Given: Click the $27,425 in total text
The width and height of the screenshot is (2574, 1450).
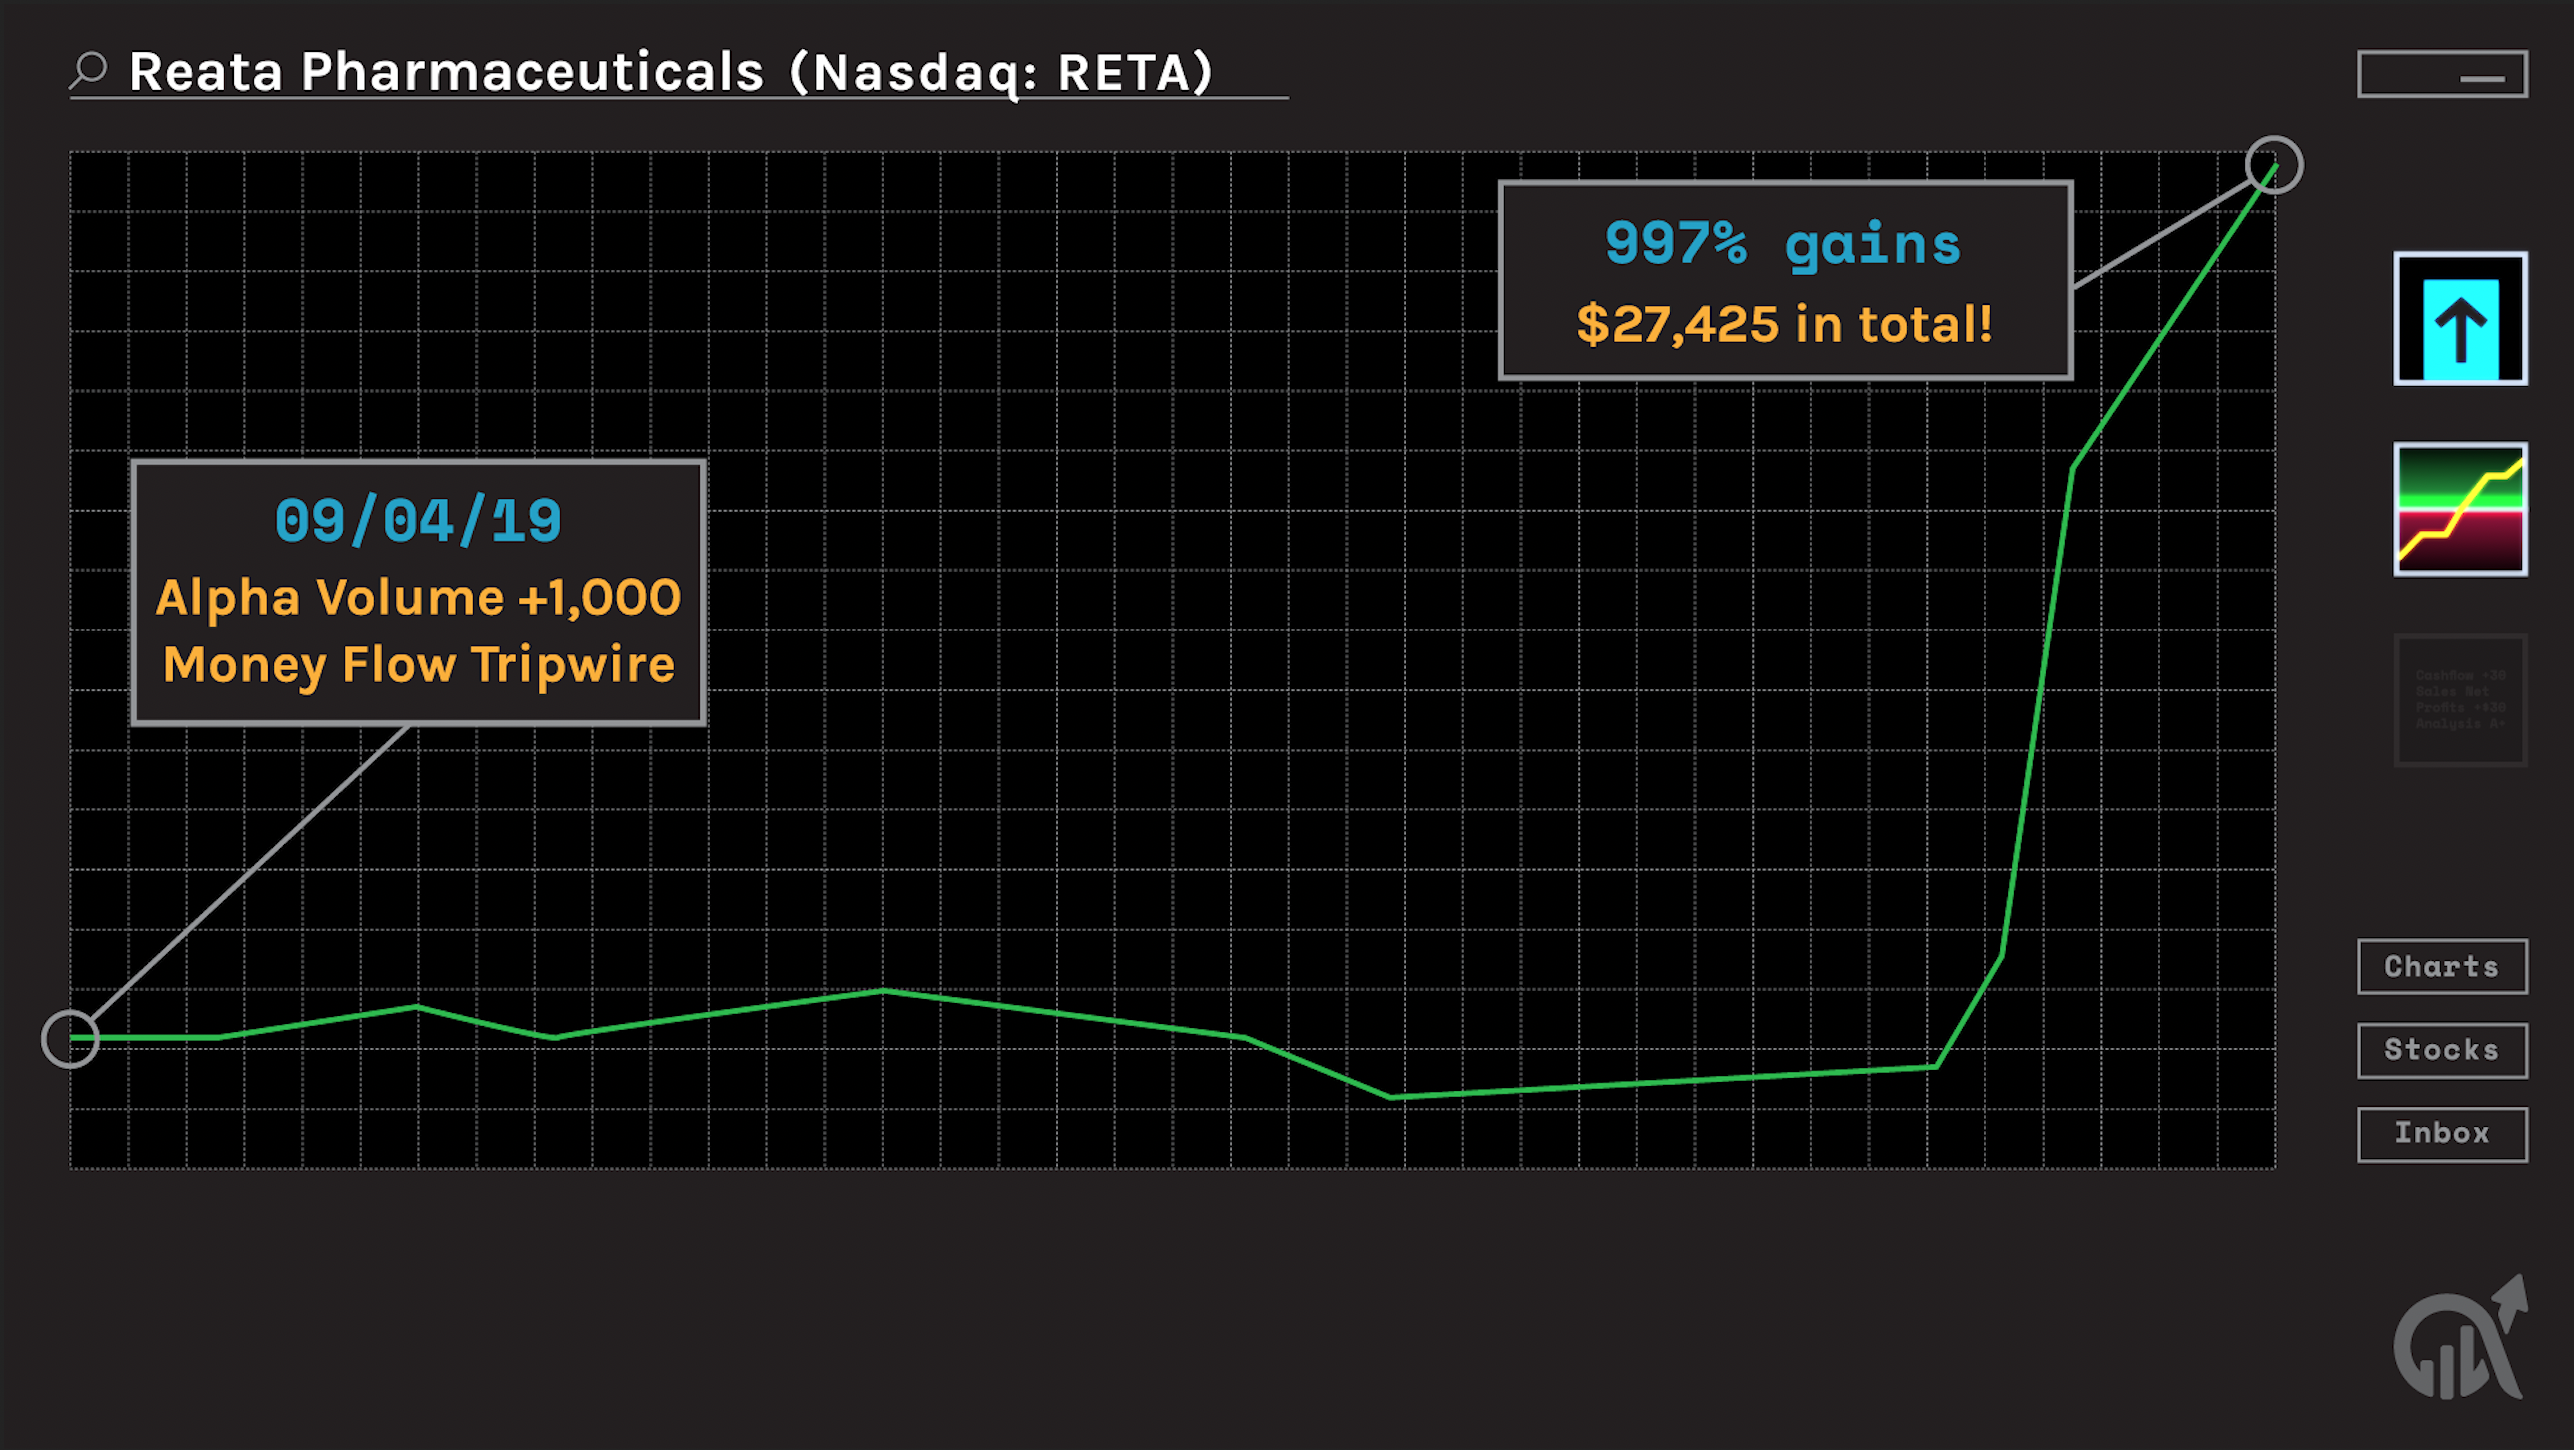Looking at the screenshot, I should click(1785, 325).
